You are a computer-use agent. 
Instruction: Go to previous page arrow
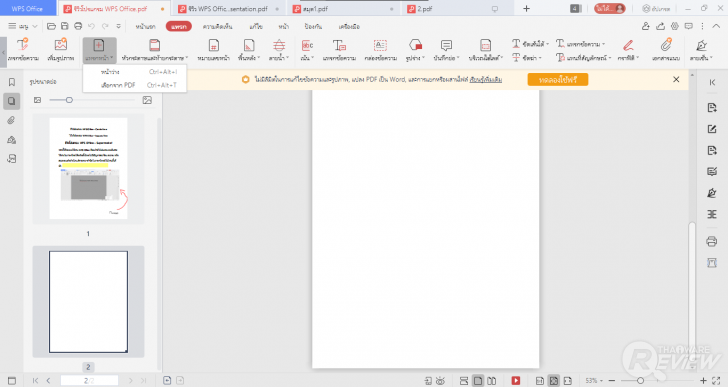[x=48, y=381]
